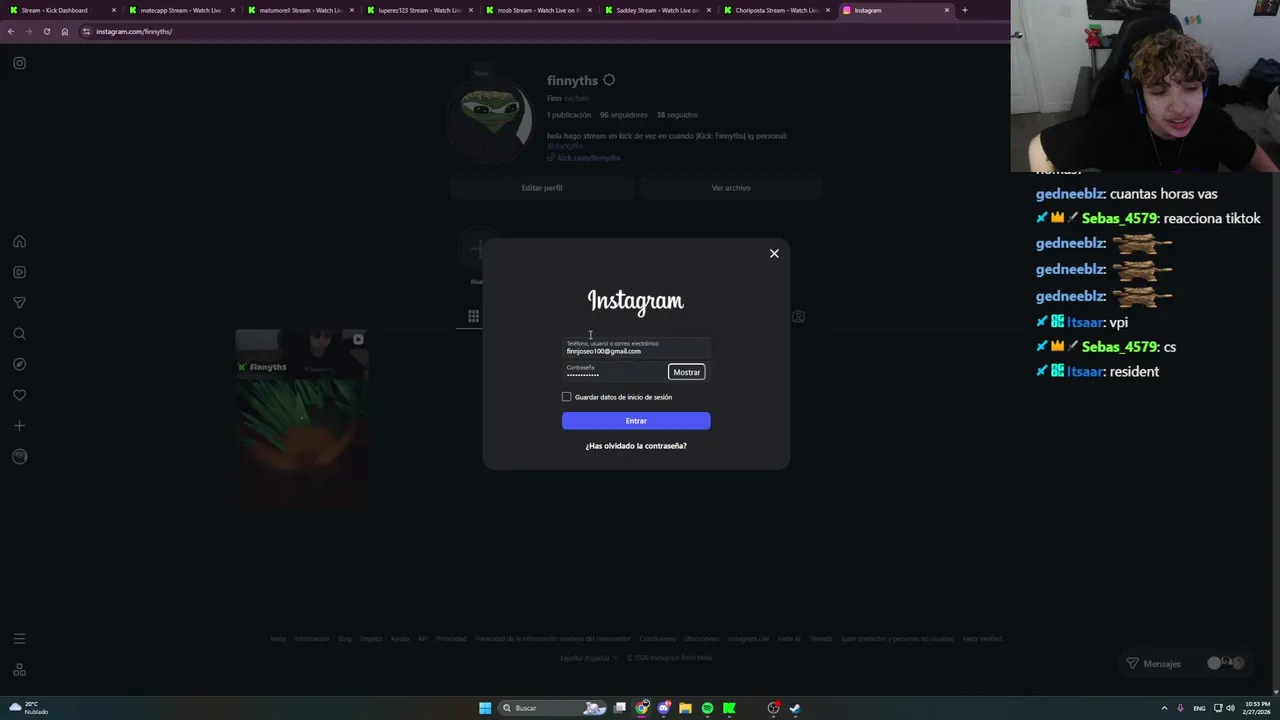Click the blue Entrar login button

(636, 421)
